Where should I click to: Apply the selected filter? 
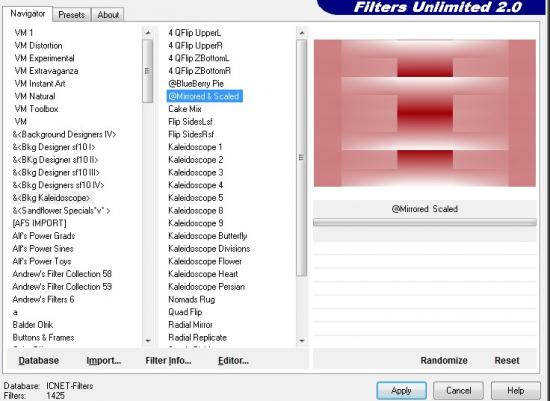click(401, 390)
